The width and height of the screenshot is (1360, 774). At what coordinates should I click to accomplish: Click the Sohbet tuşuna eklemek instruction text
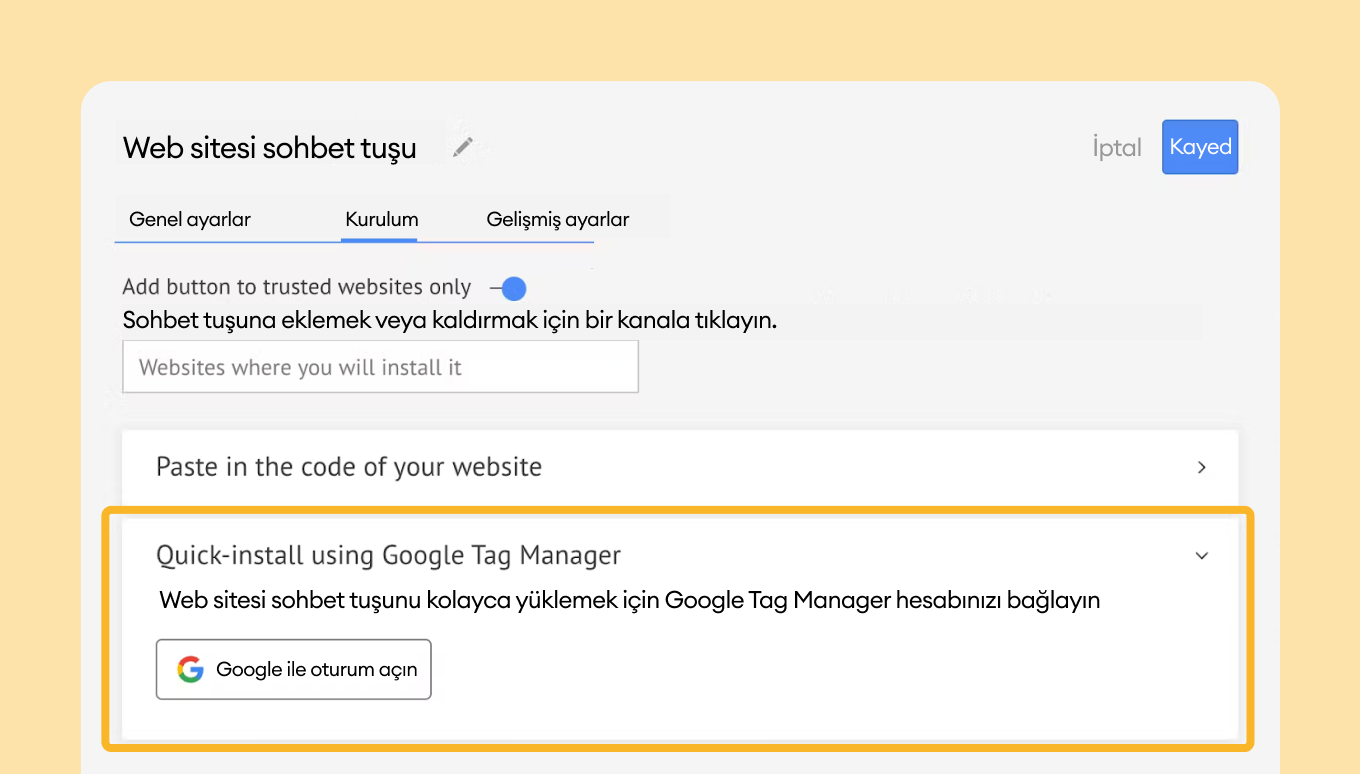[x=449, y=320]
